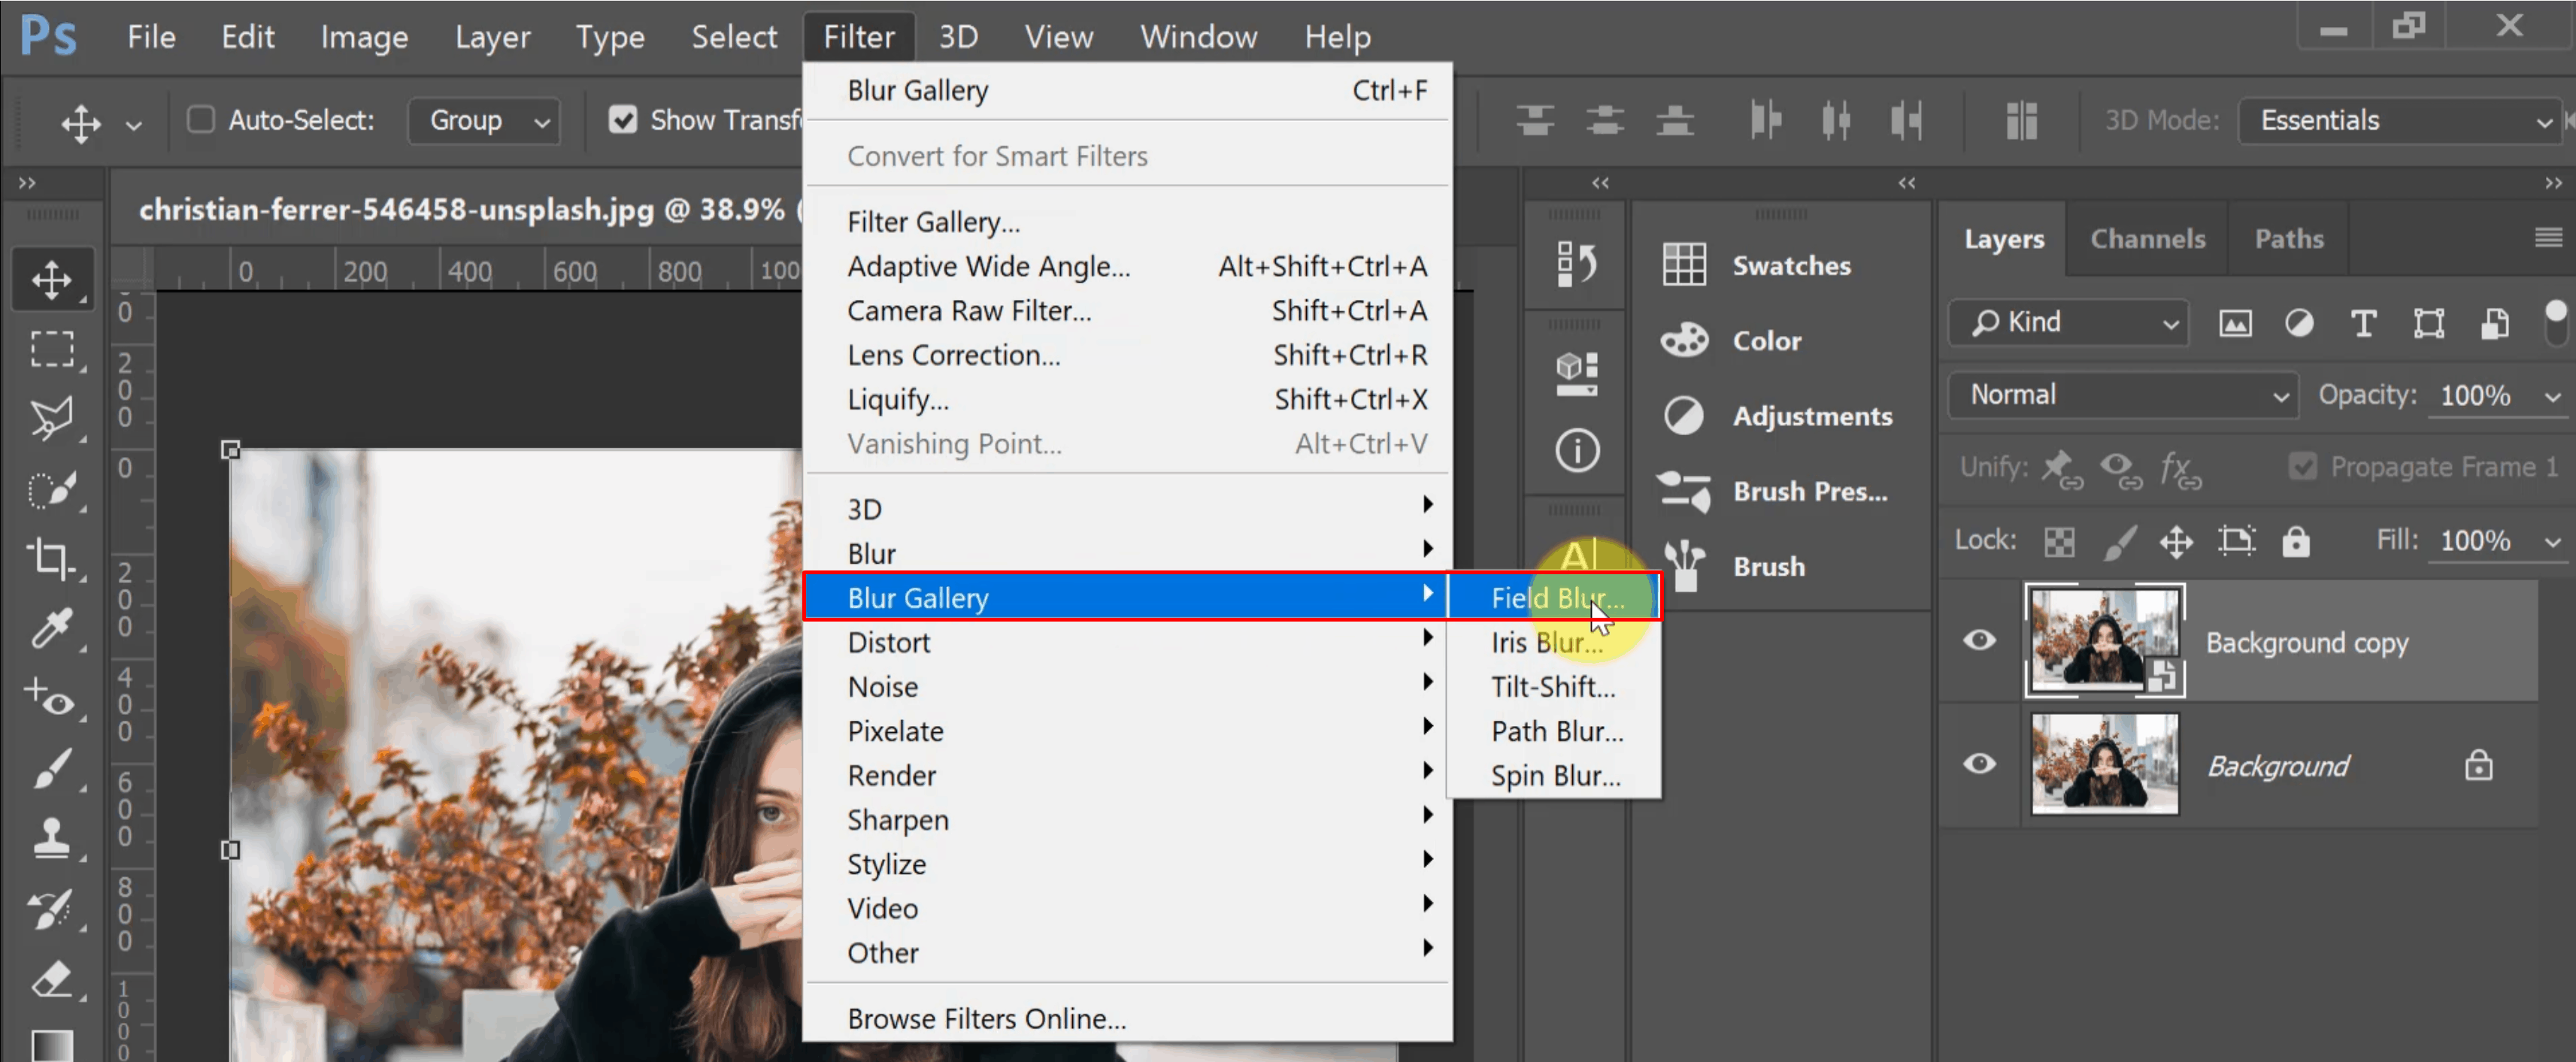Click lock image pixels brush icon
This screenshot has width=2576, height=1062.
2119,541
